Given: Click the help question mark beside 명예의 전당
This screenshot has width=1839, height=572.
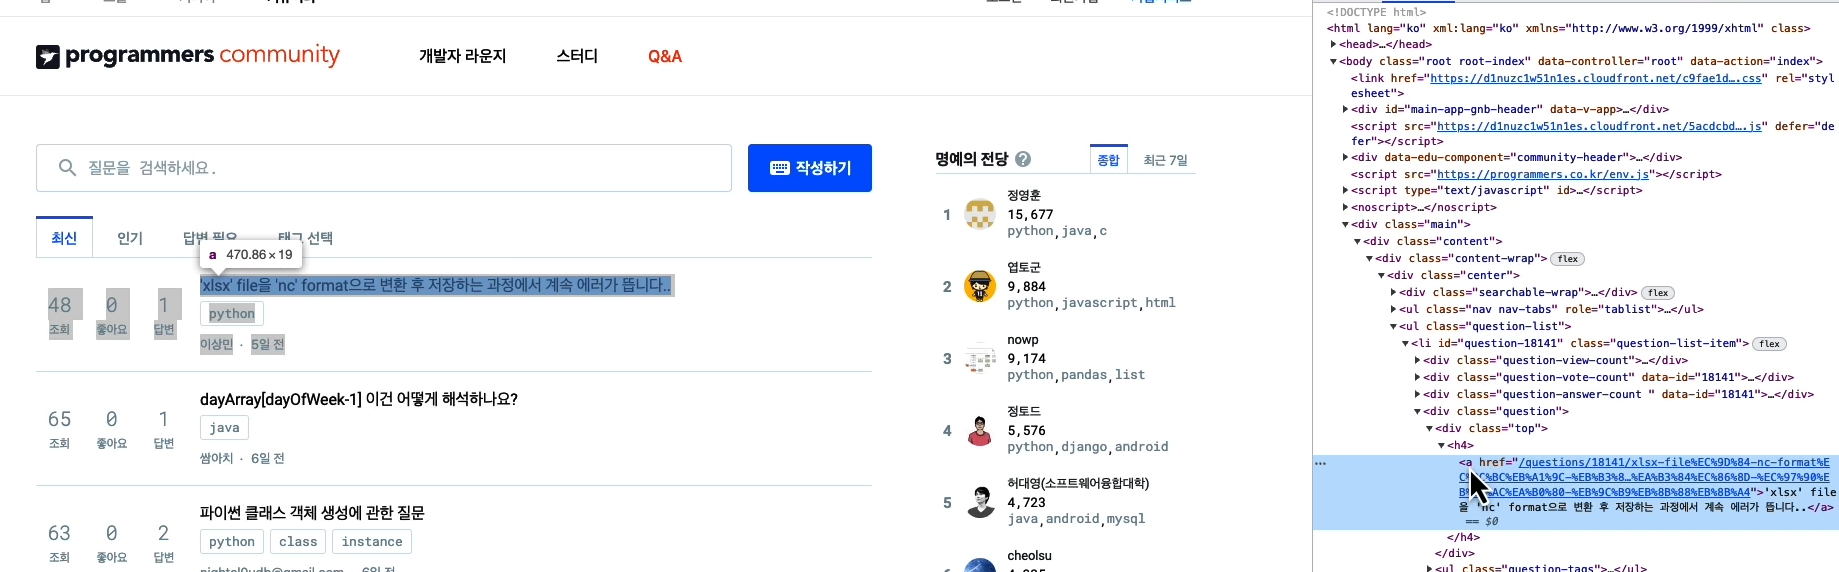Looking at the screenshot, I should click(x=1023, y=159).
